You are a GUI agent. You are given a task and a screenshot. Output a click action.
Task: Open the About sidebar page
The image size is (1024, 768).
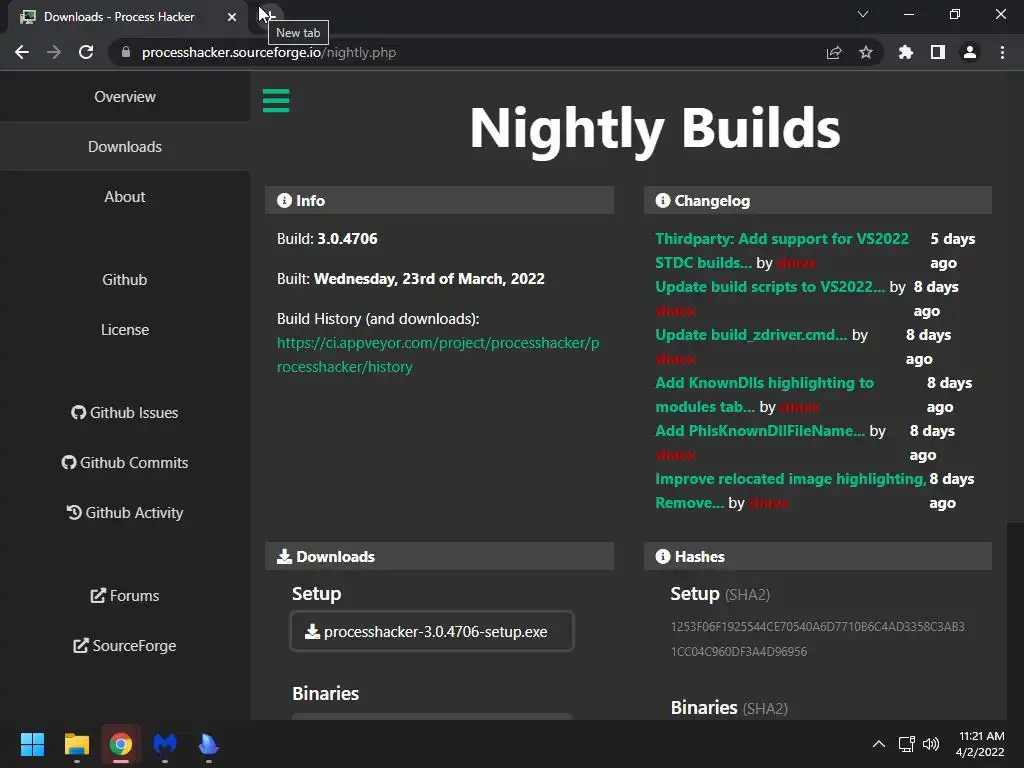(125, 197)
